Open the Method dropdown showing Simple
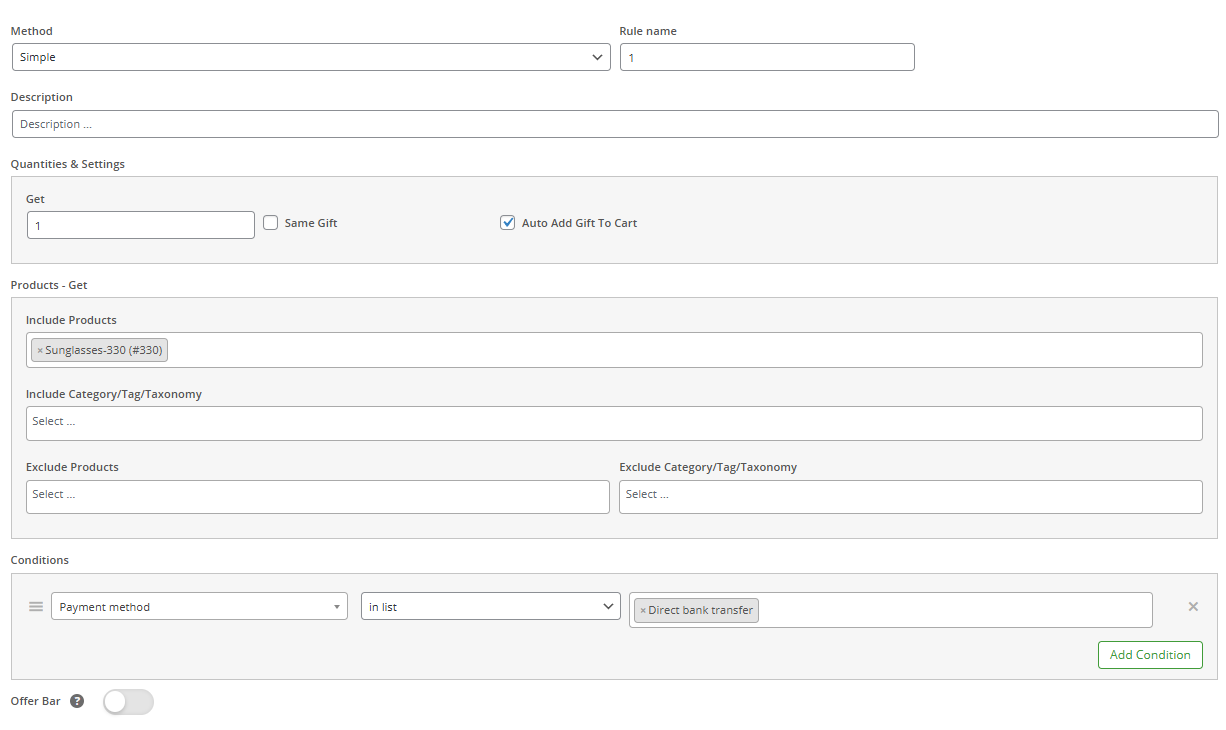Screen dimensions: 1226x730 [310, 58]
